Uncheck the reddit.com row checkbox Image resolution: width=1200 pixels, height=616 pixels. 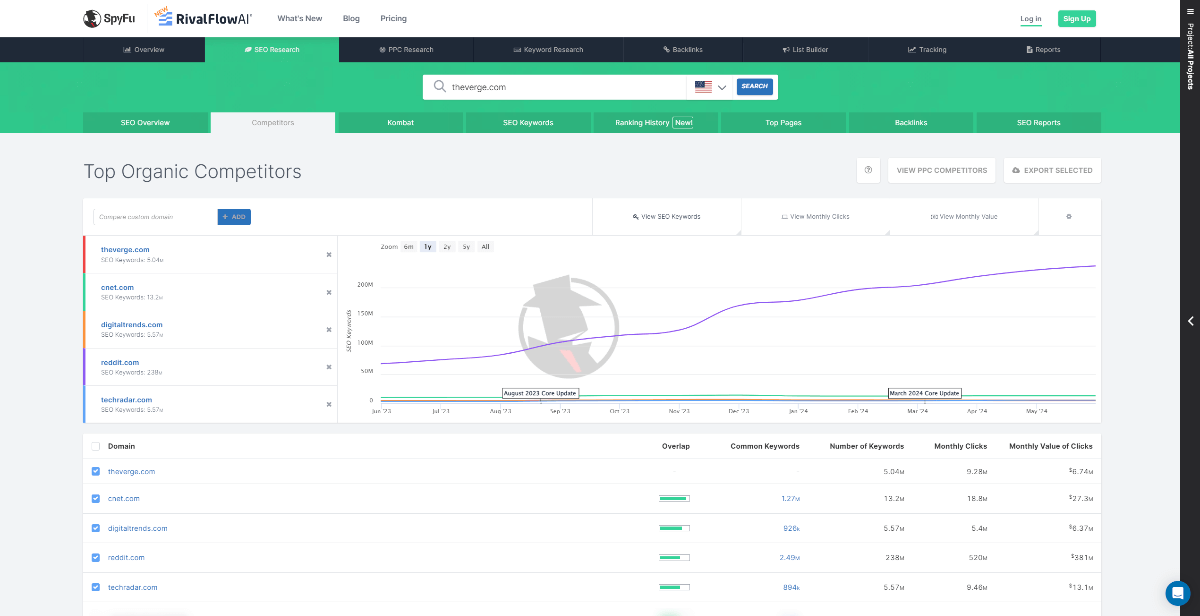pos(96,557)
